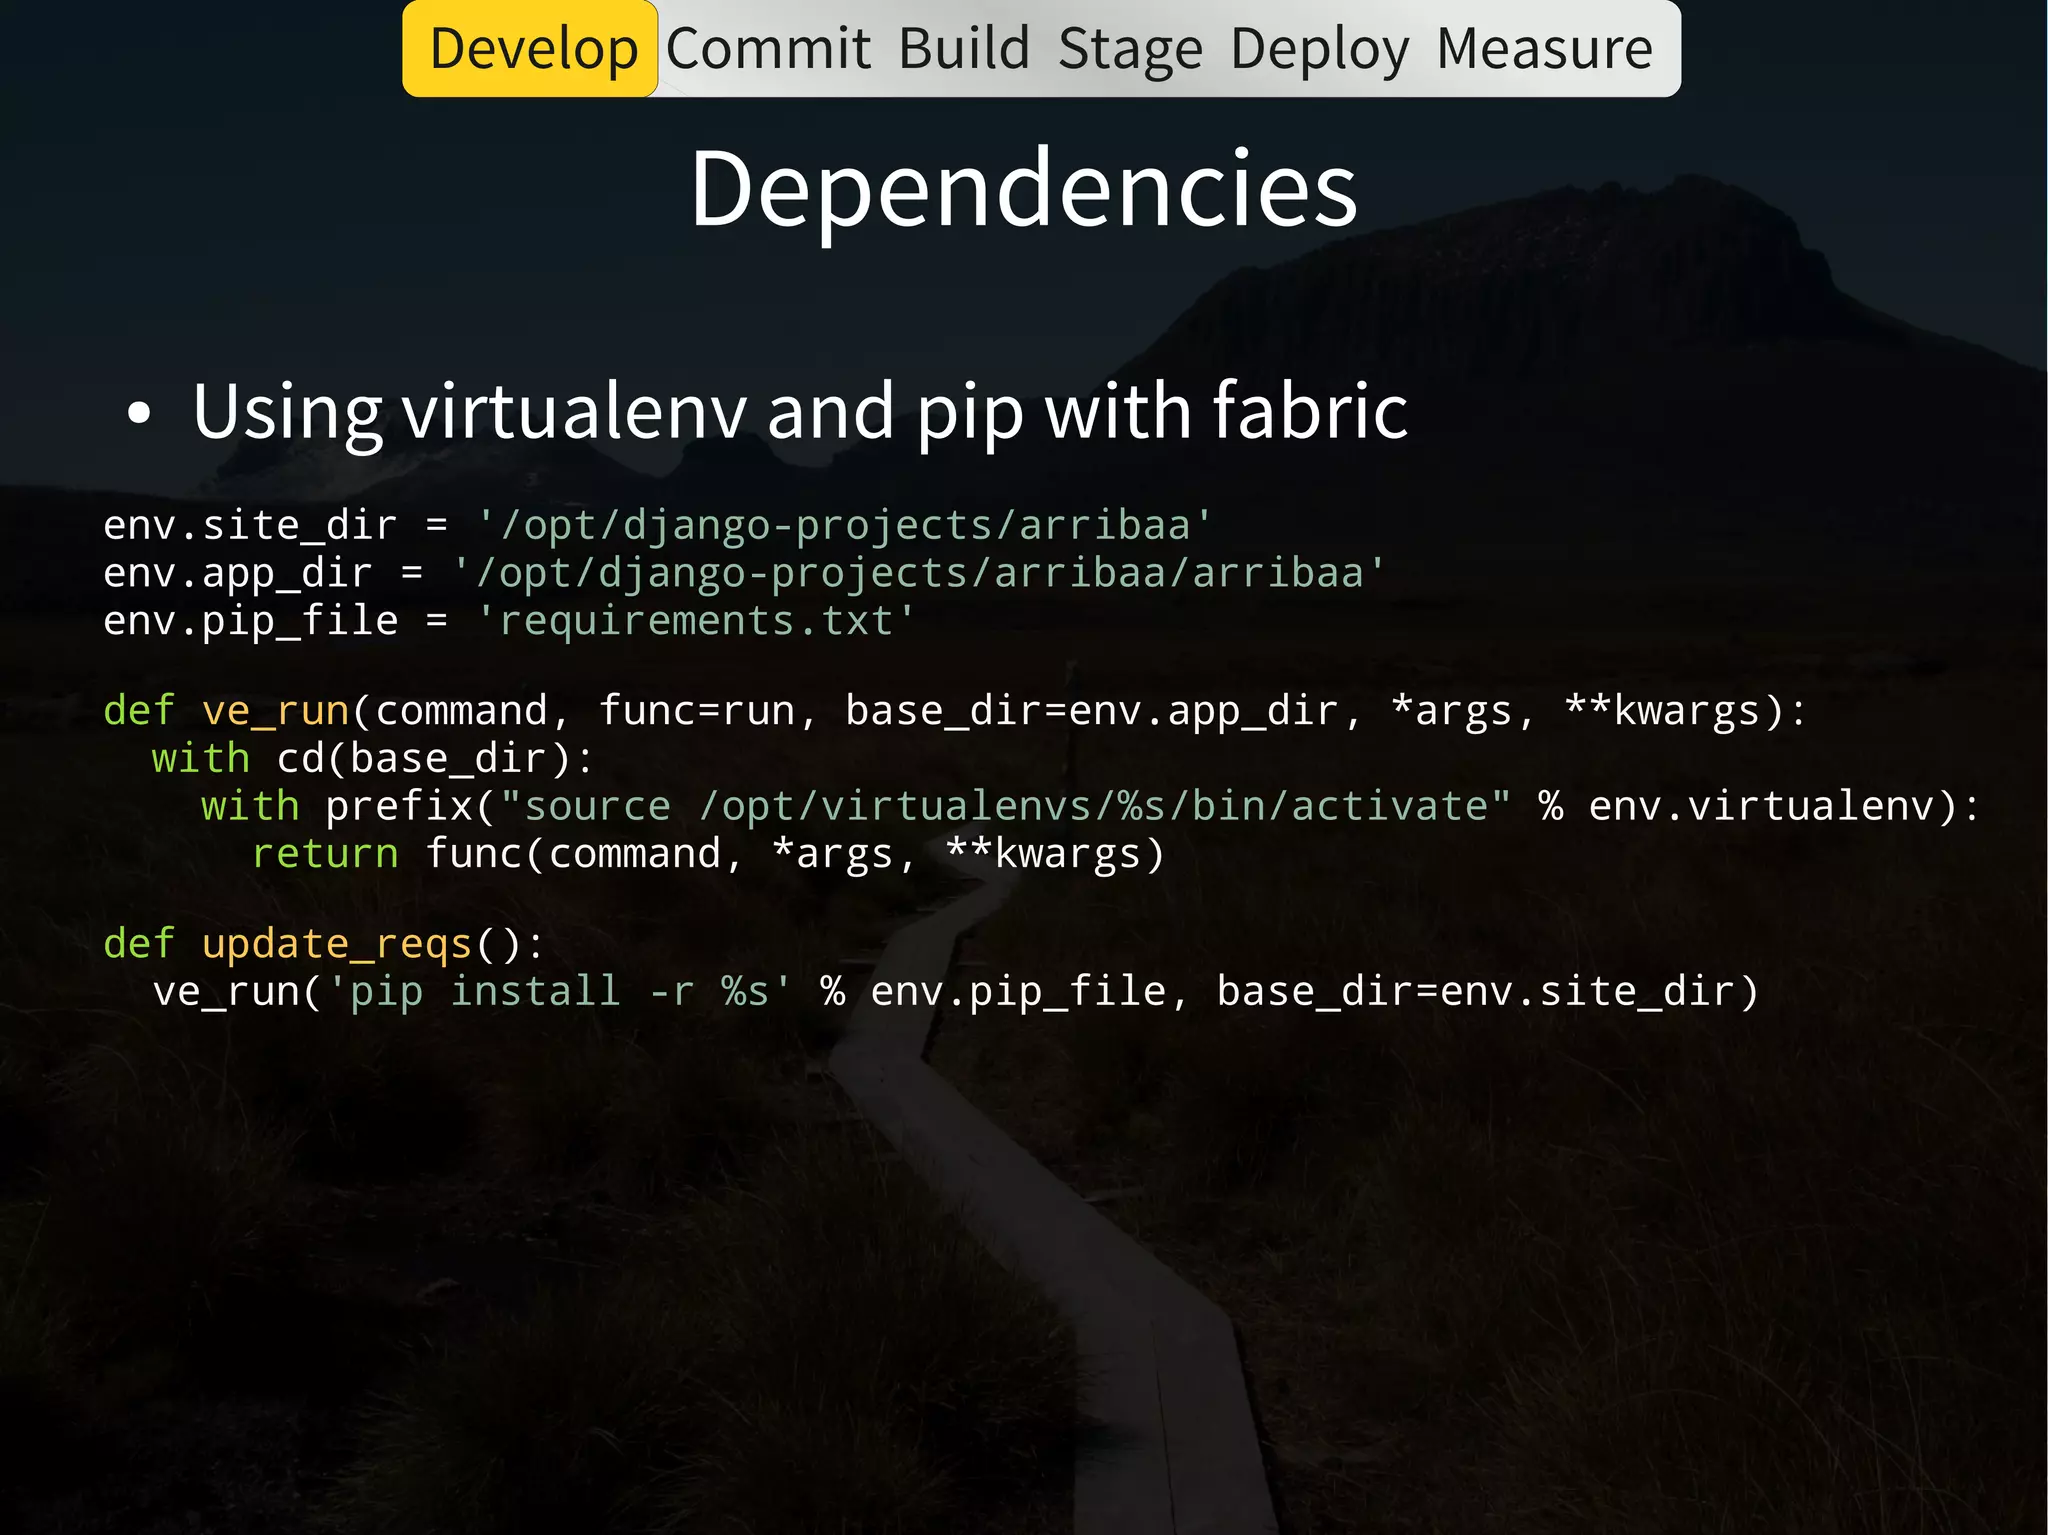Click the env.pip_file requirements.txt line
This screenshot has width=2048, height=1535.
tap(509, 622)
